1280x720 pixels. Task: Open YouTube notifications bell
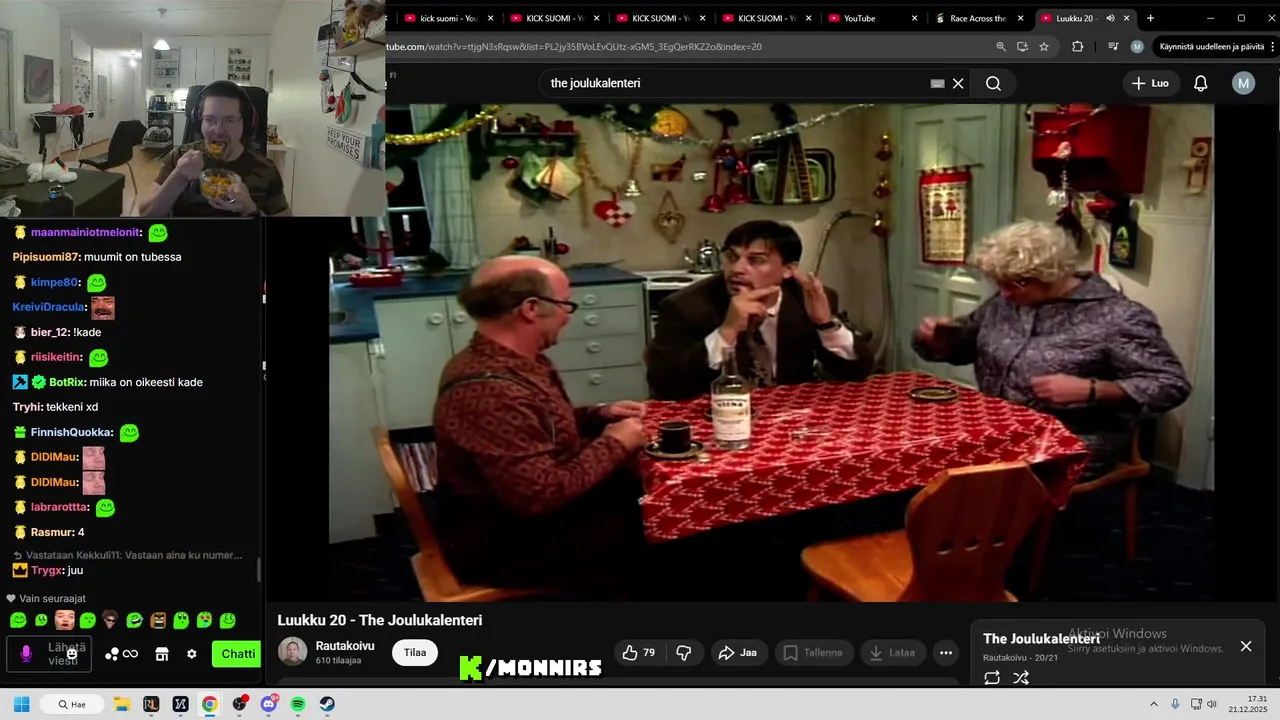(x=1201, y=83)
